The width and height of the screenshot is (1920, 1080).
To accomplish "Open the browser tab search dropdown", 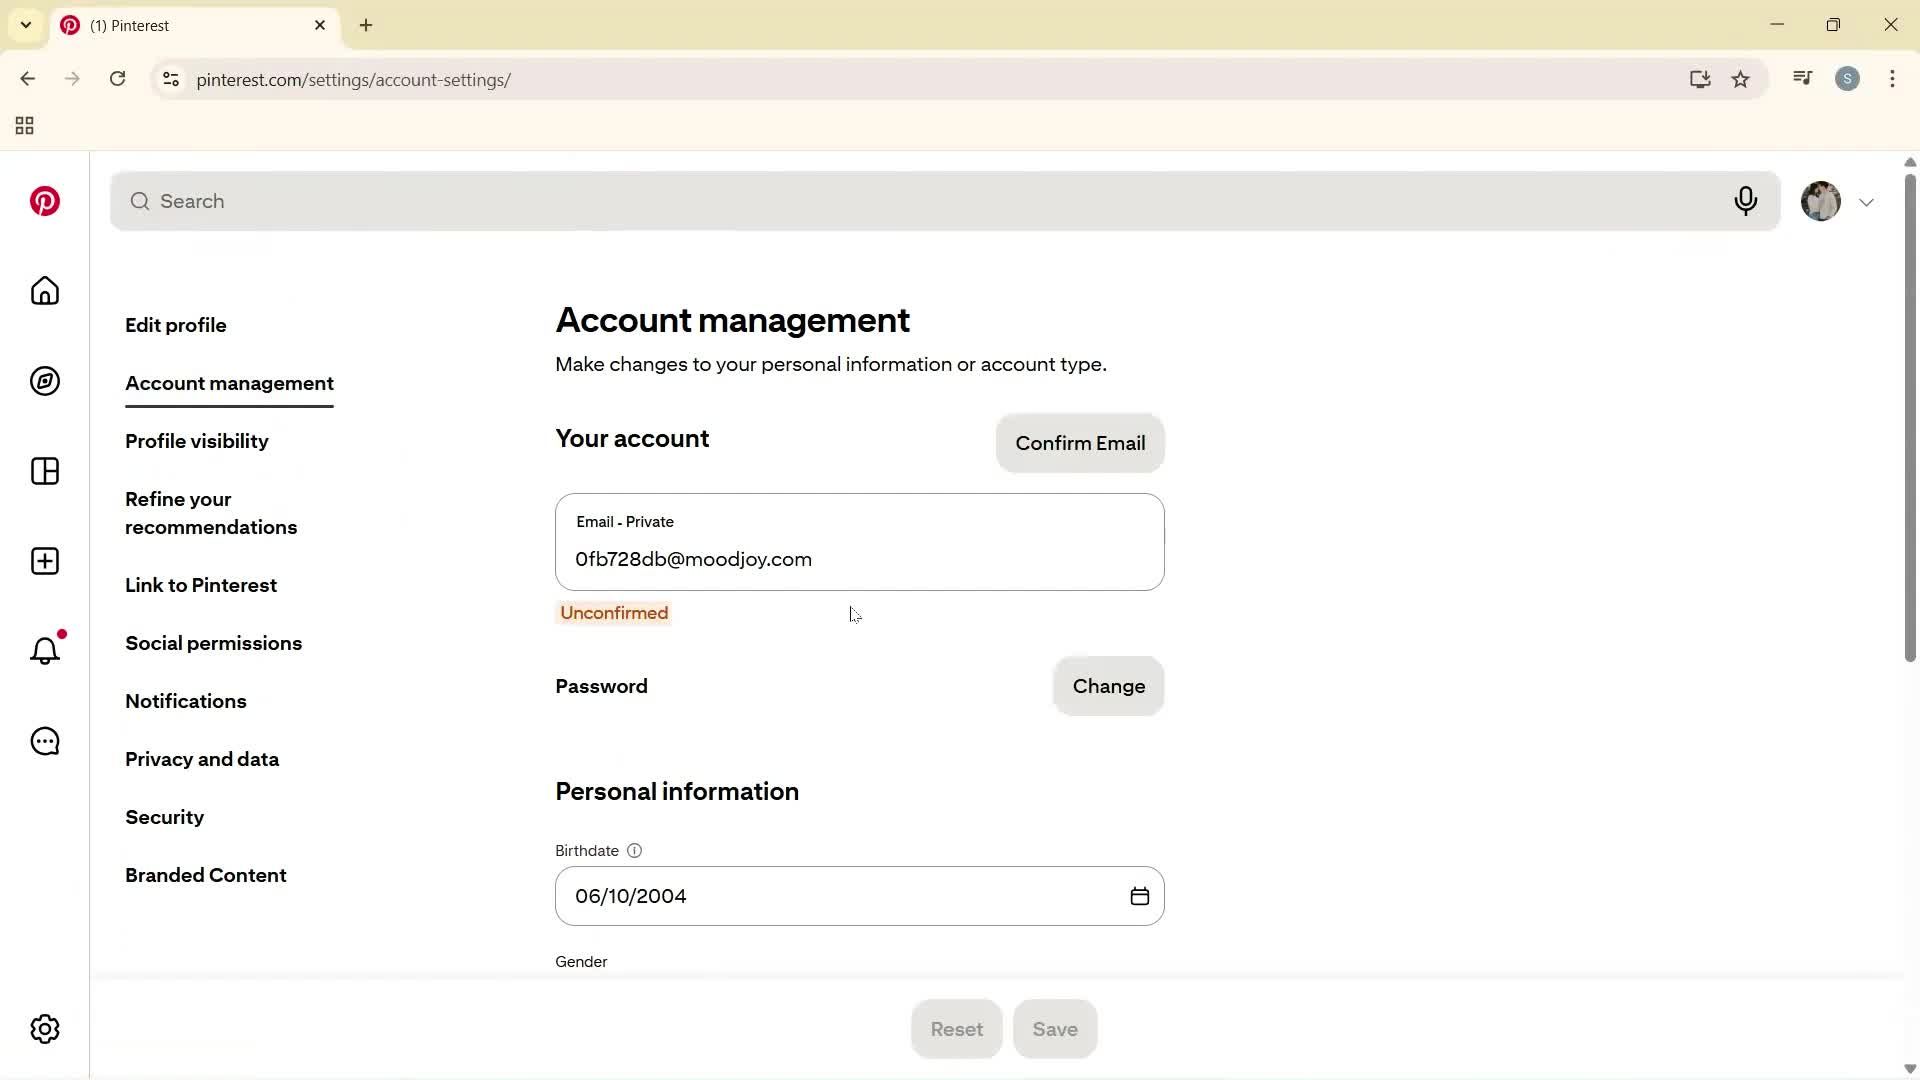I will (26, 25).
